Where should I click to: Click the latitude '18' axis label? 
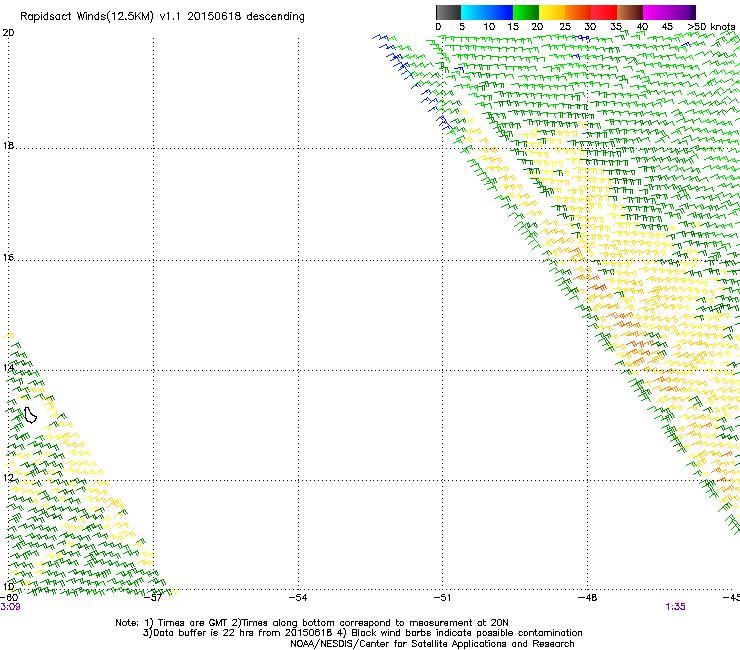click(8, 146)
